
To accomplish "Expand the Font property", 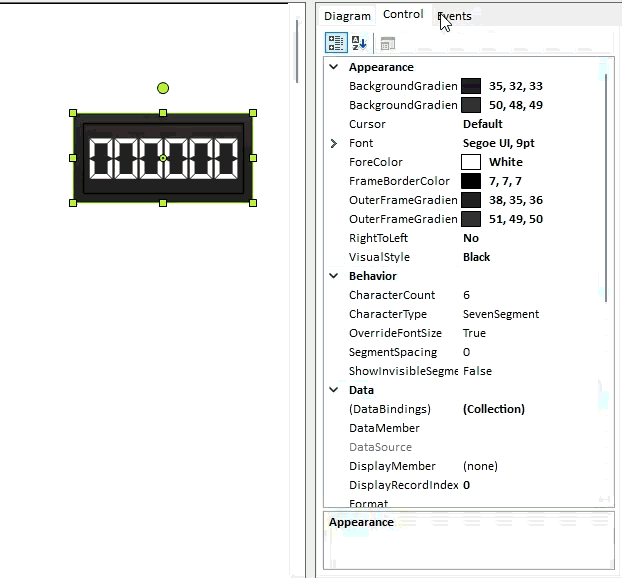I will click(334, 143).
